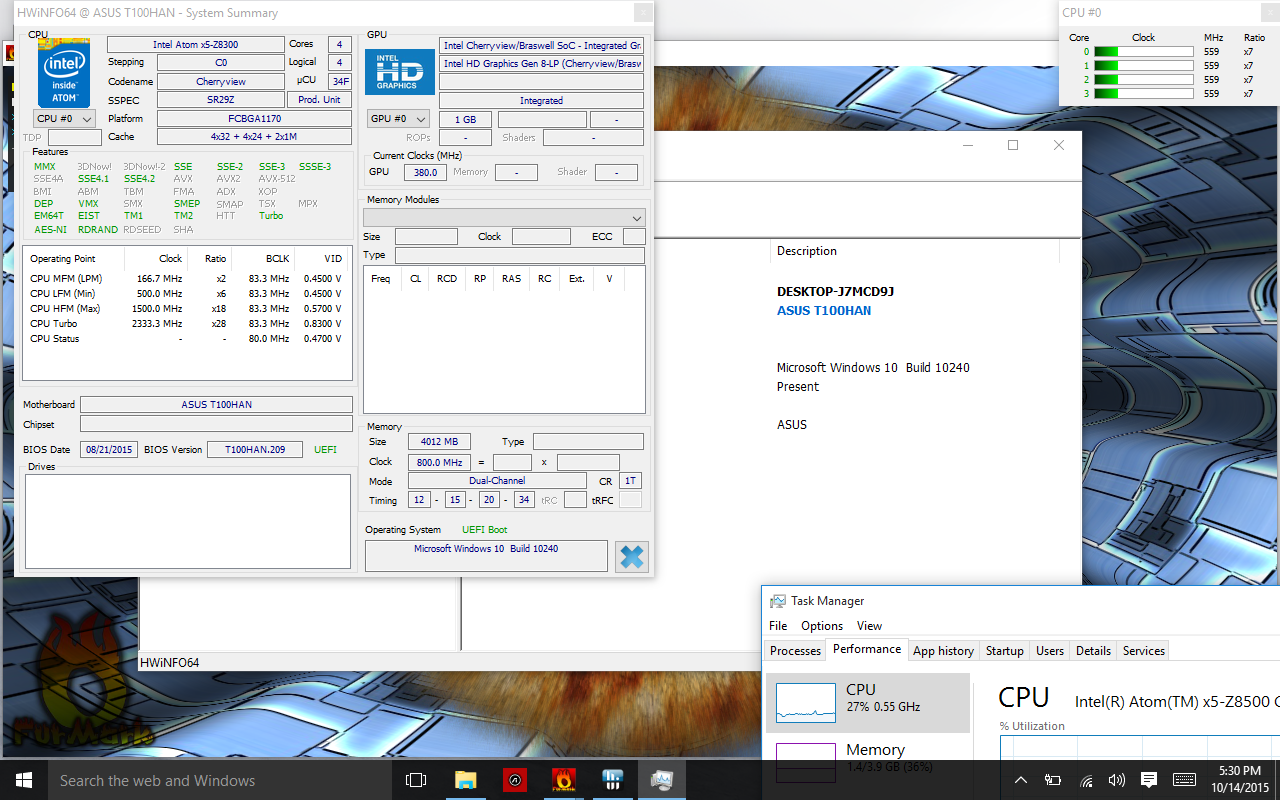Switch to HWiNFO64 taskbar icon
The width and height of the screenshot is (1280, 800).
613,780
